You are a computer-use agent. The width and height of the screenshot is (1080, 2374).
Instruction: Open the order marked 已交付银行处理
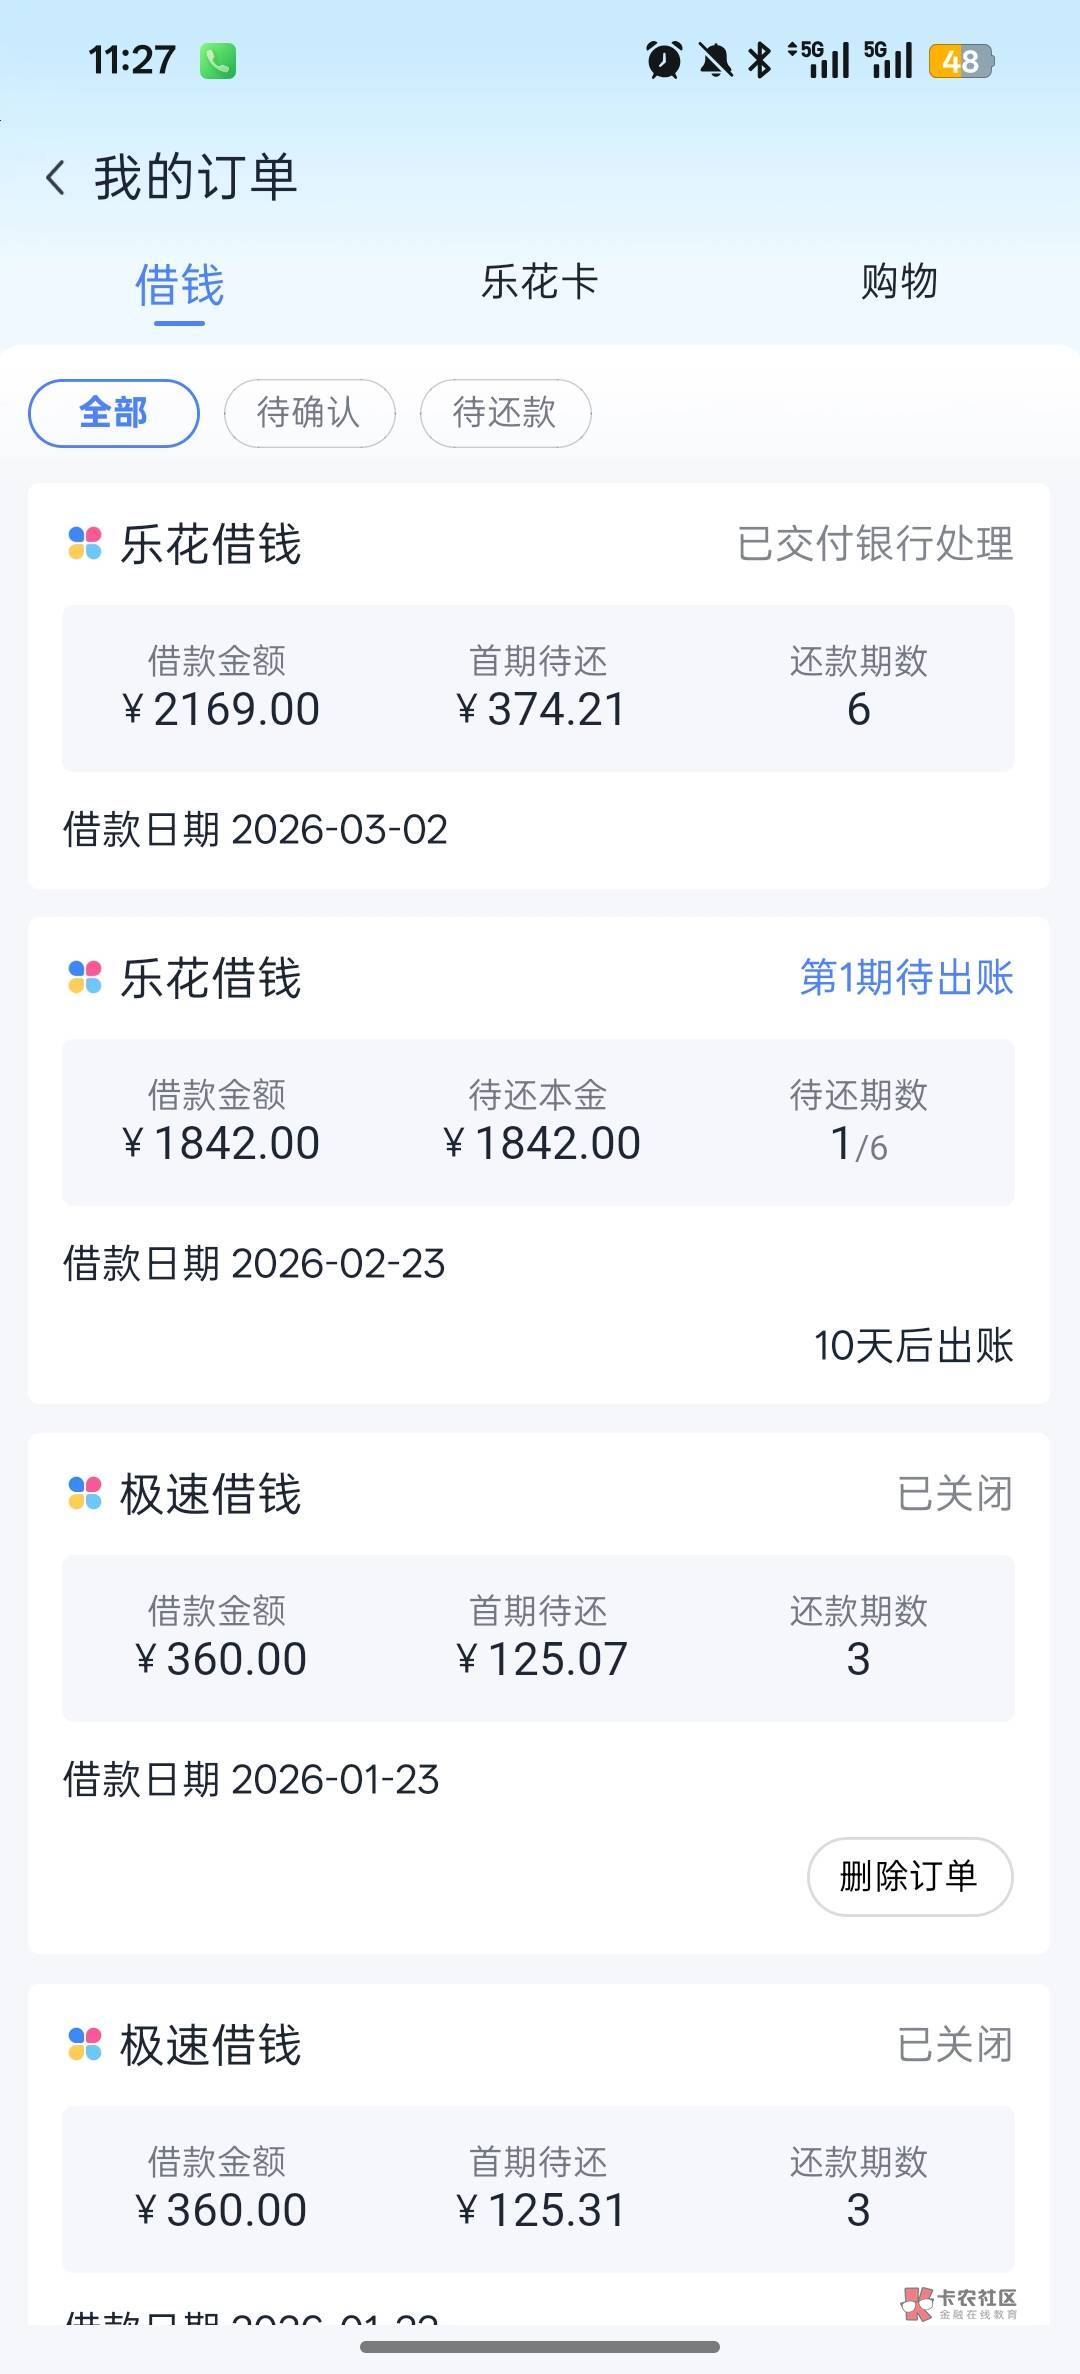pyautogui.click(x=538, y=686)
